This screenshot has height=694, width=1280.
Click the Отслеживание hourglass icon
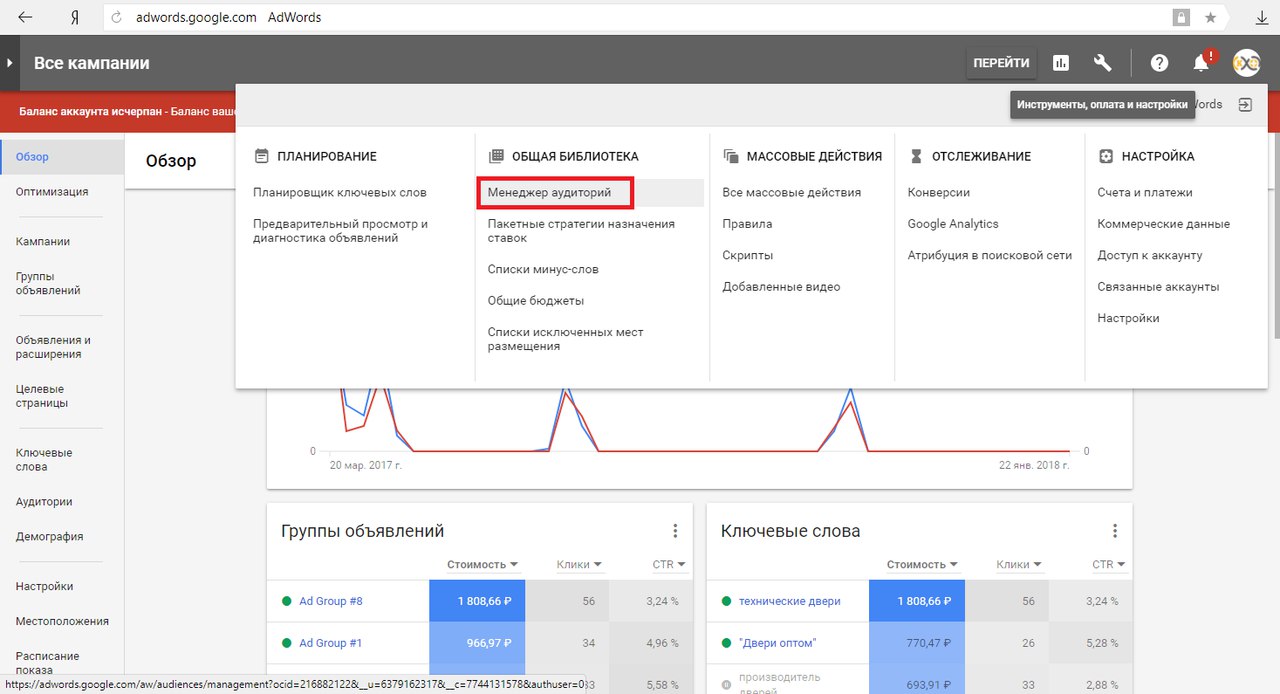click(916, 156)
